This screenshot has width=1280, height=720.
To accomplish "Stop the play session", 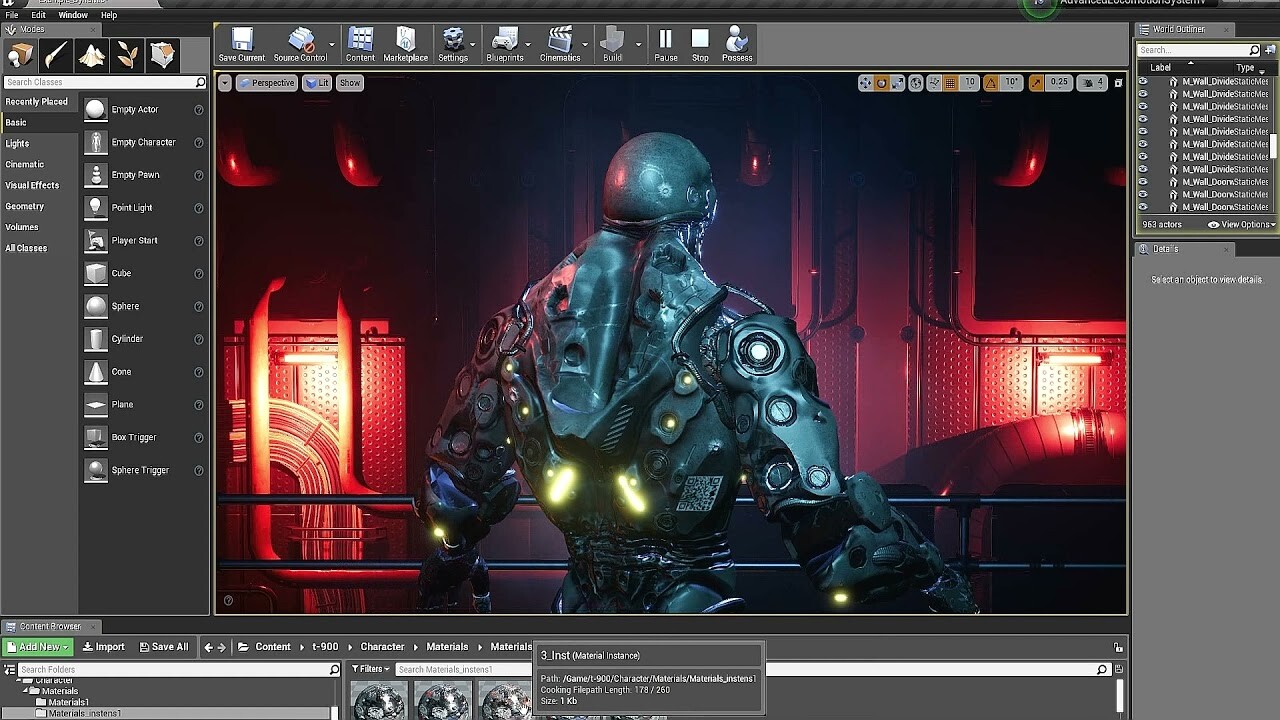I will click(x=700, y=44).
